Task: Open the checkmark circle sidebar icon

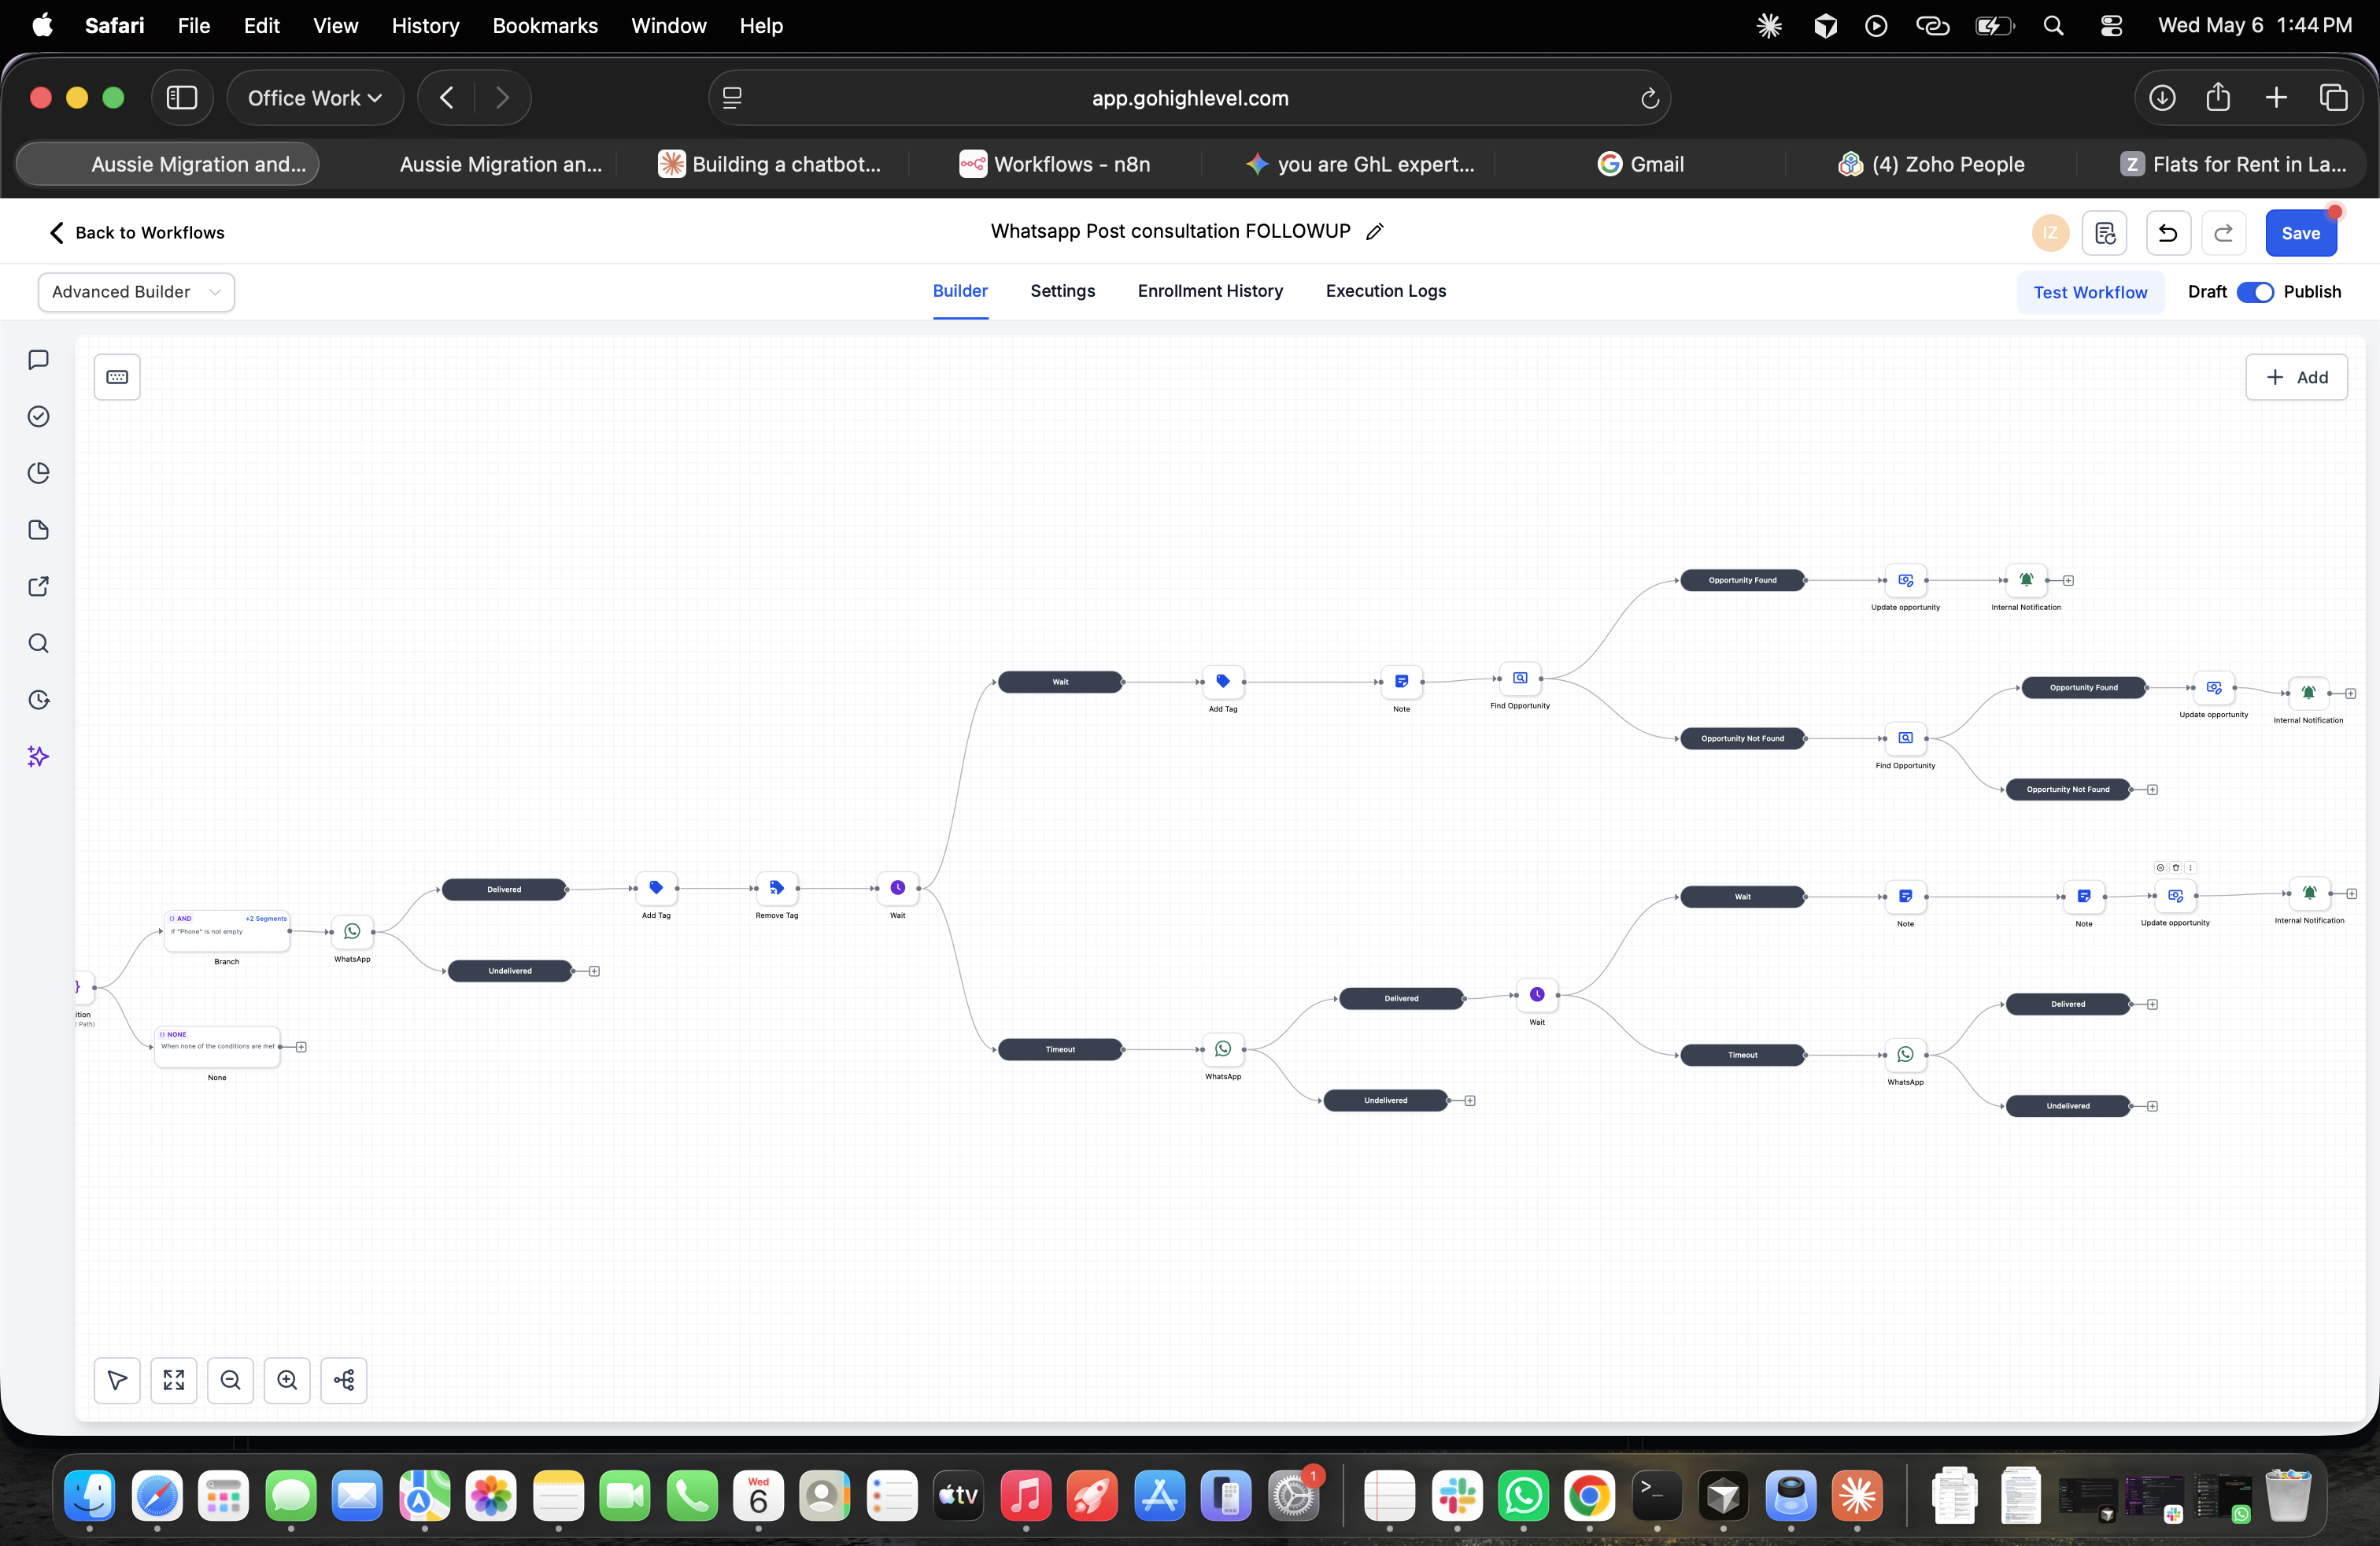Action: [39, 416]
